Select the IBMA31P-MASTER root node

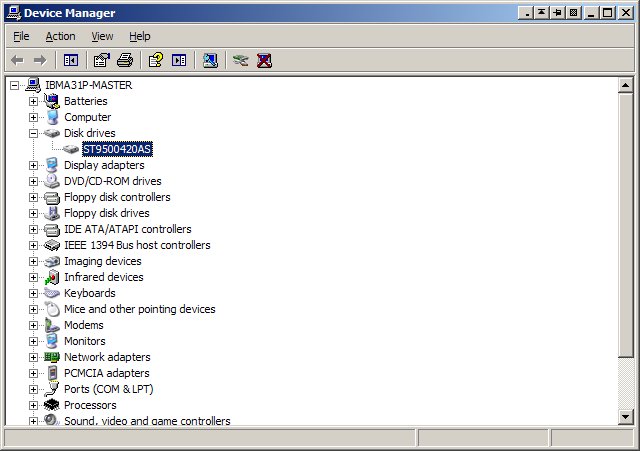(x=88, y=85)
